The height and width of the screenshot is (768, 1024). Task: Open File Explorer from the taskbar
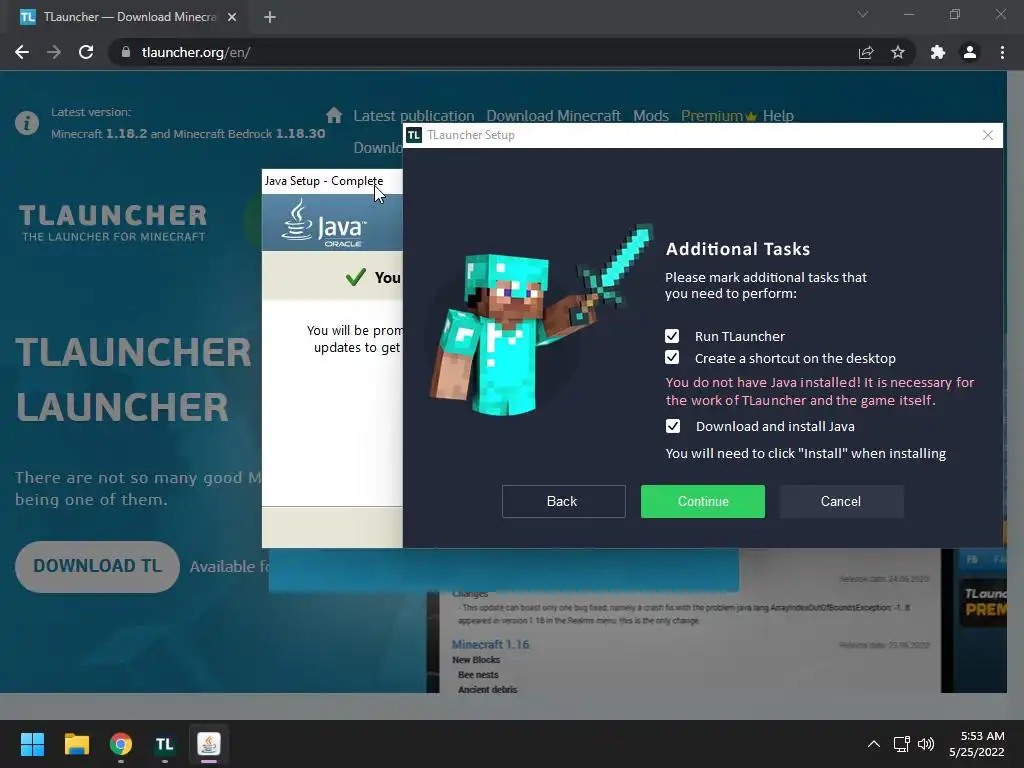(76, 744)
